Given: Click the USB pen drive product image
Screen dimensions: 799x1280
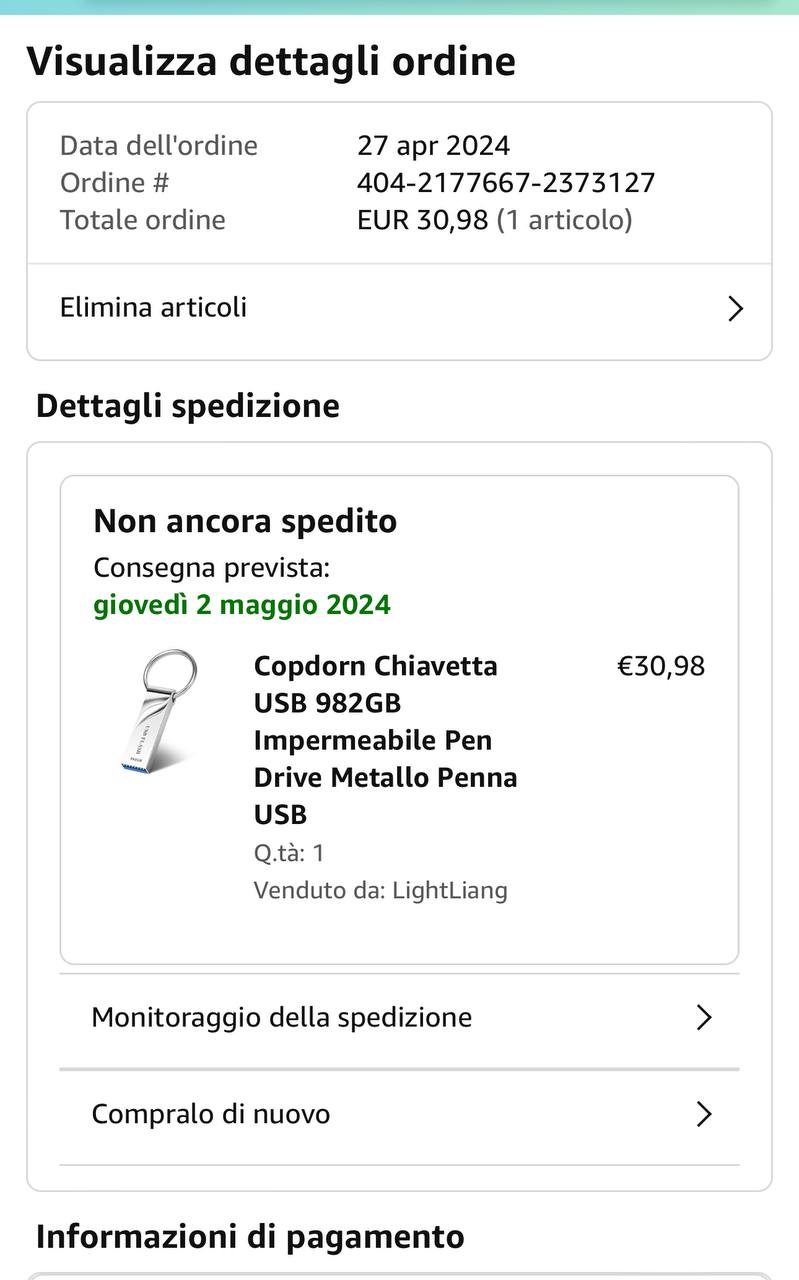Looking at the screenshot, I should click(x=155, y=711).
